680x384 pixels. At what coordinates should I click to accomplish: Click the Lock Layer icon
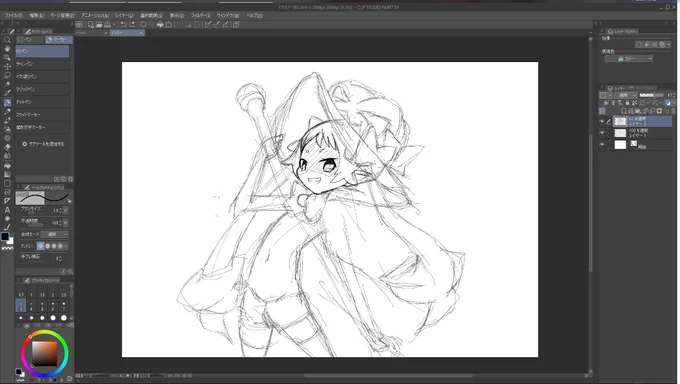(627, 103)
